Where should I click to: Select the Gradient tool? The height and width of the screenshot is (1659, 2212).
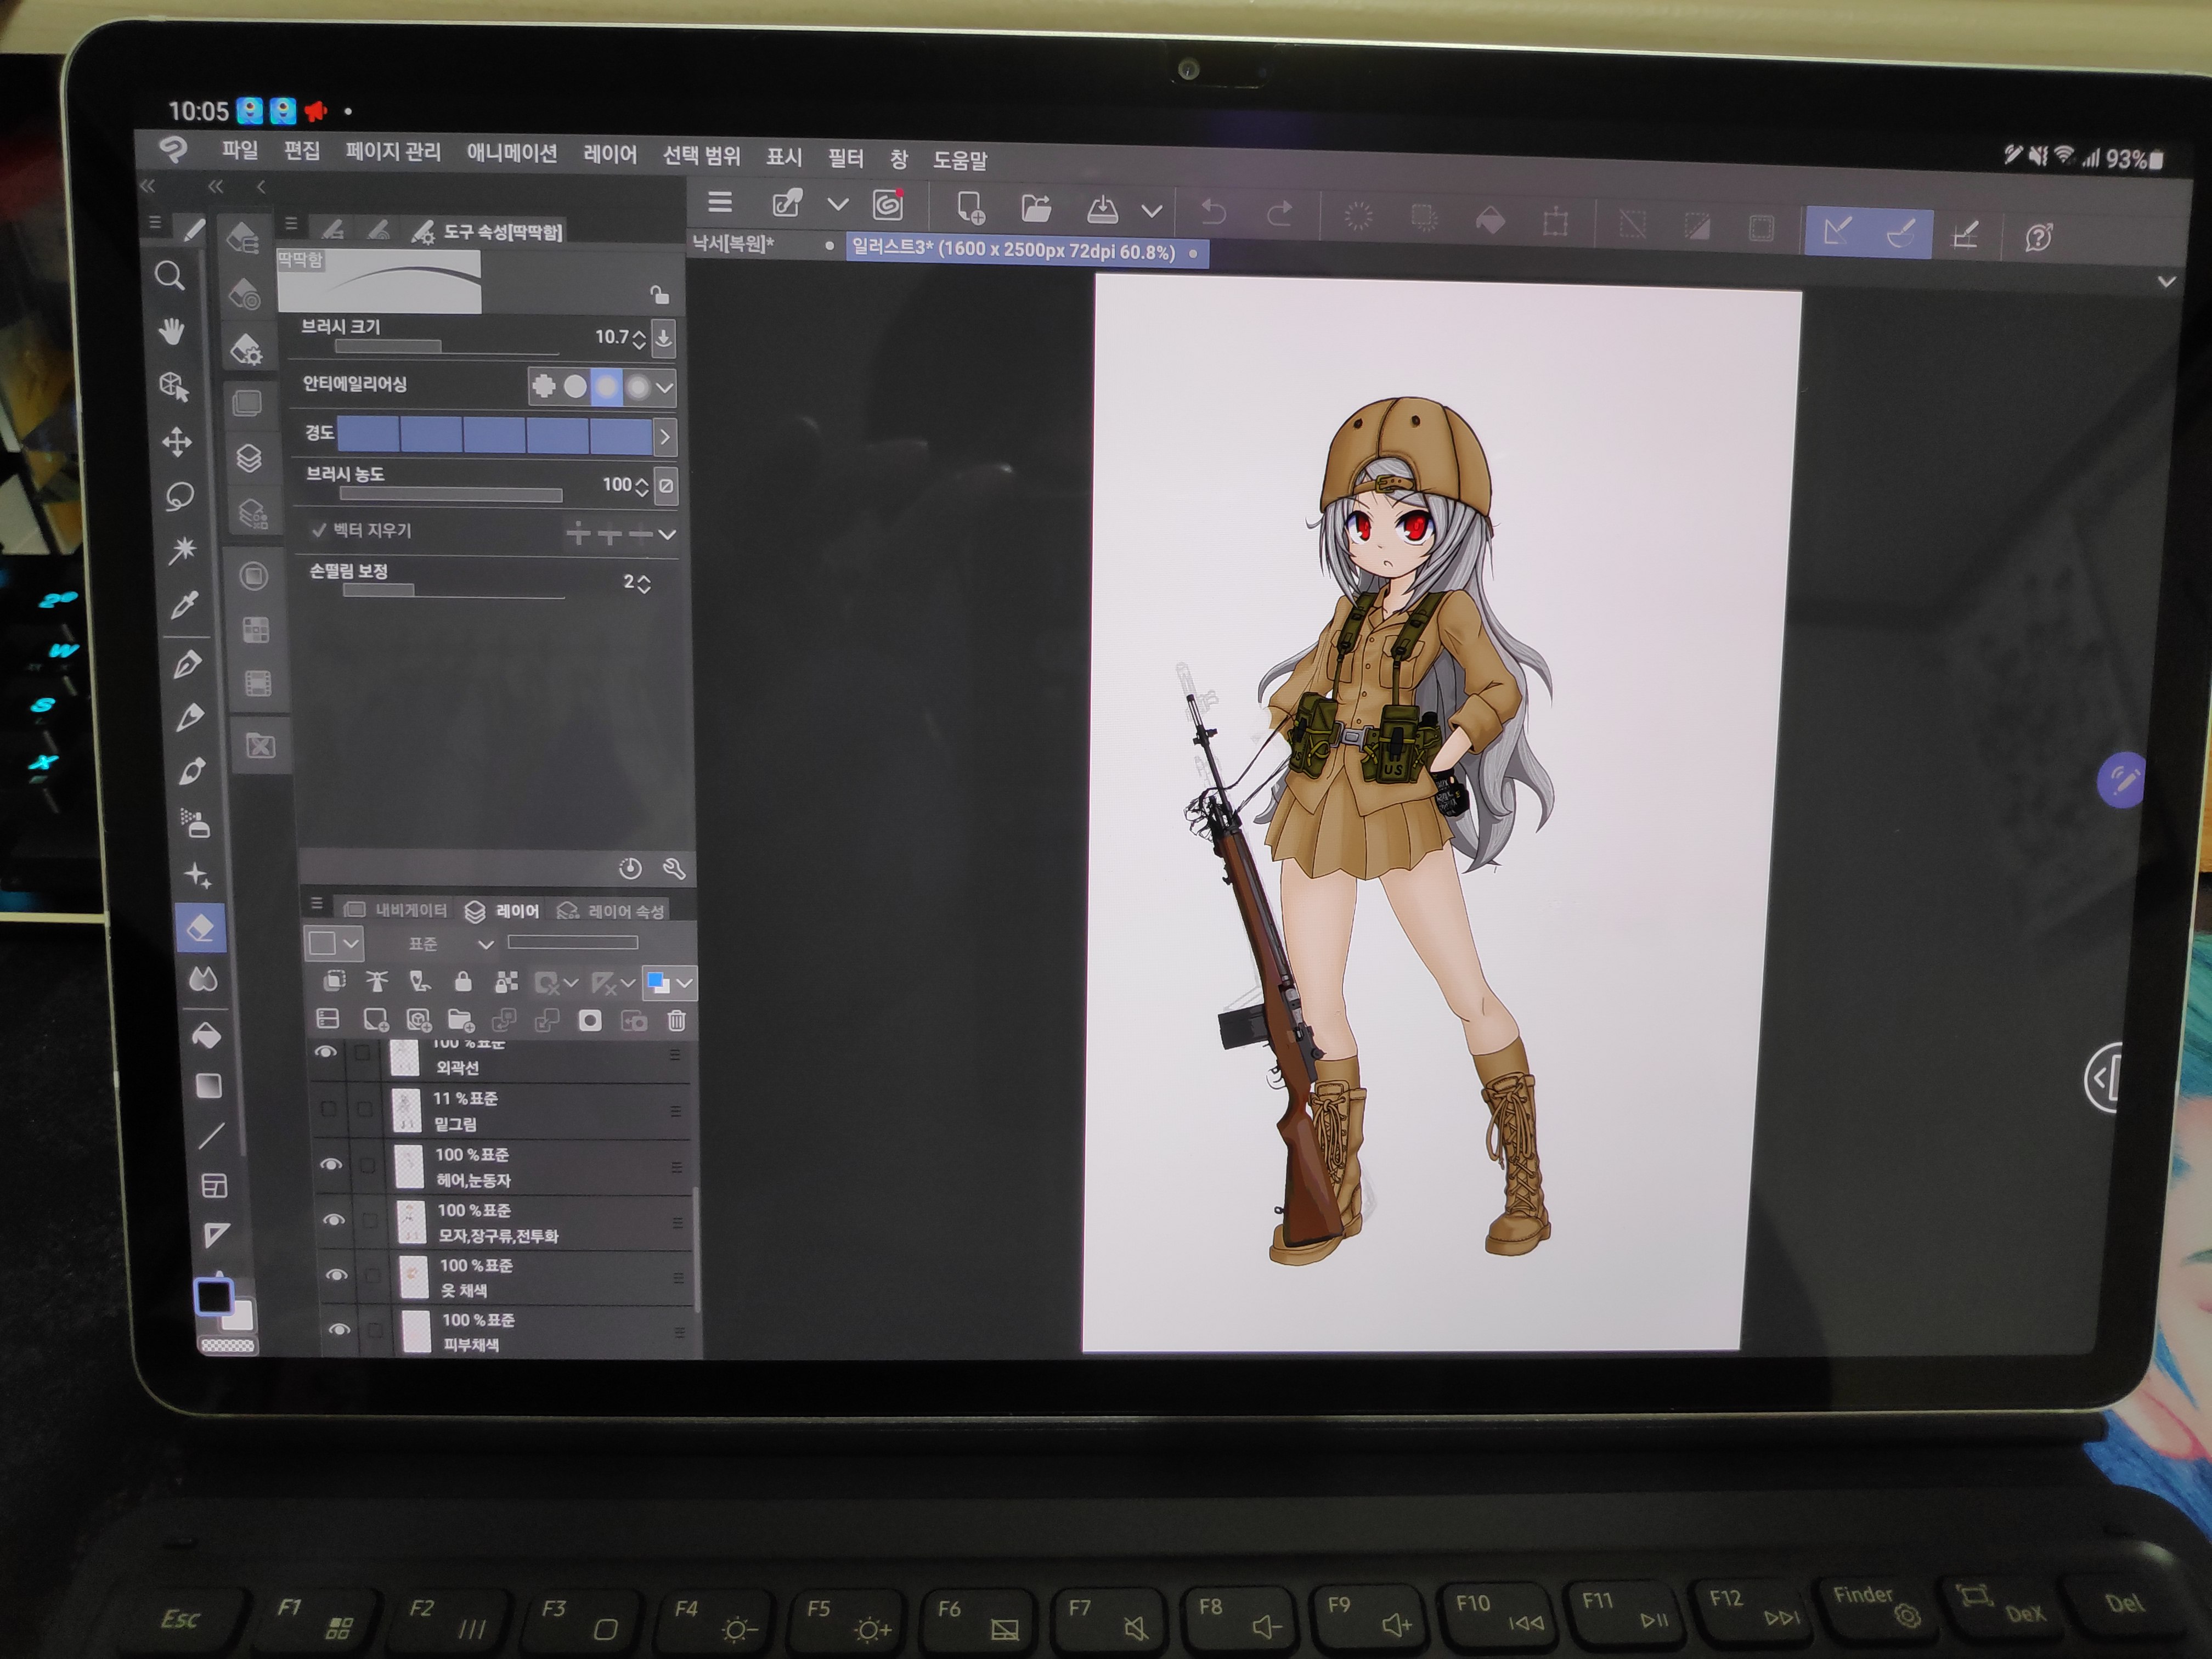(x=208, y=1086)
